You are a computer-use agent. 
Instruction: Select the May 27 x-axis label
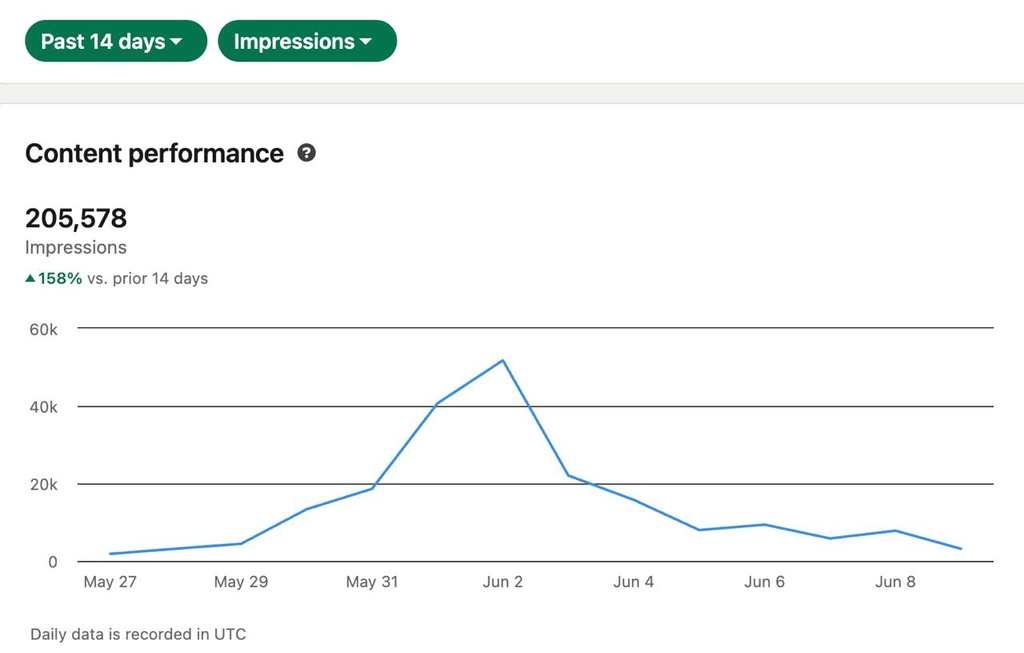[x=110, y=582]
